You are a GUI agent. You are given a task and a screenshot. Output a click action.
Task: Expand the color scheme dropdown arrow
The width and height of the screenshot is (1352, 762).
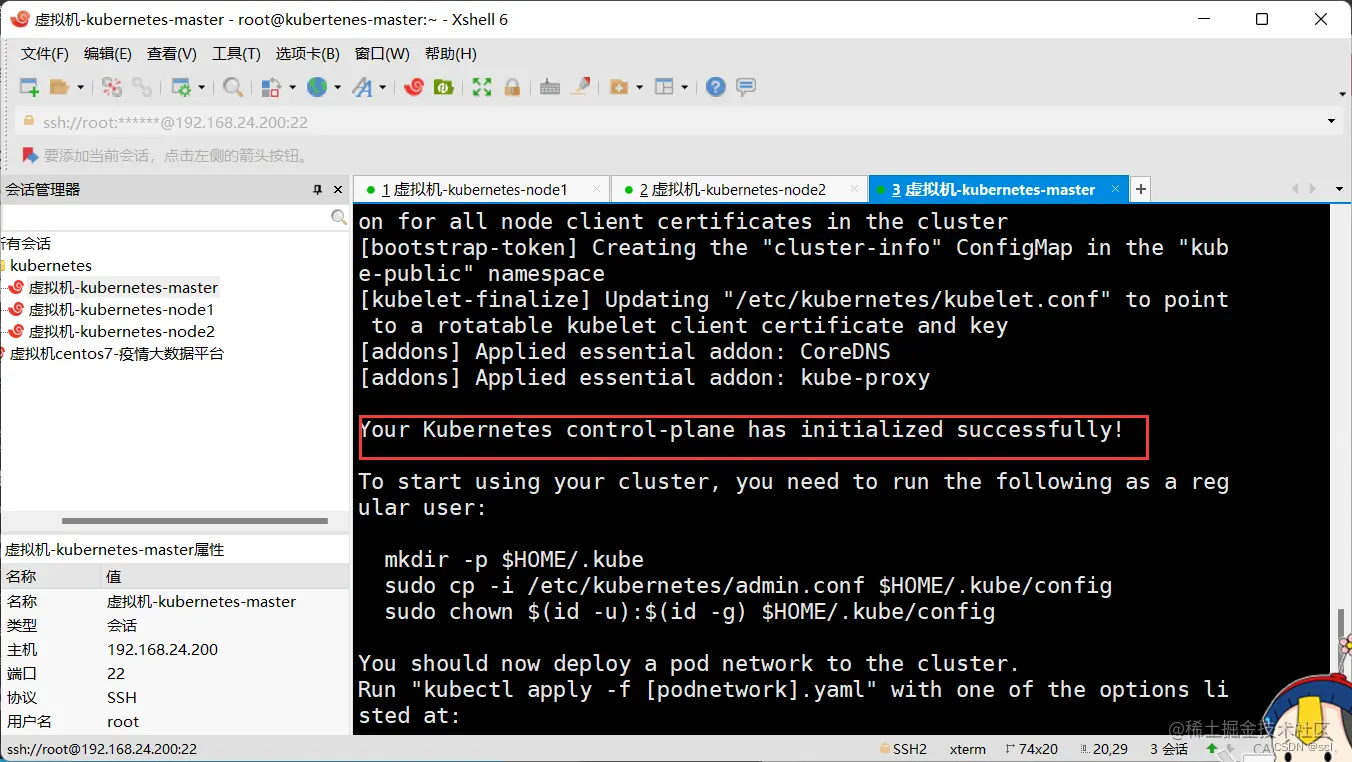coord(292,88)
